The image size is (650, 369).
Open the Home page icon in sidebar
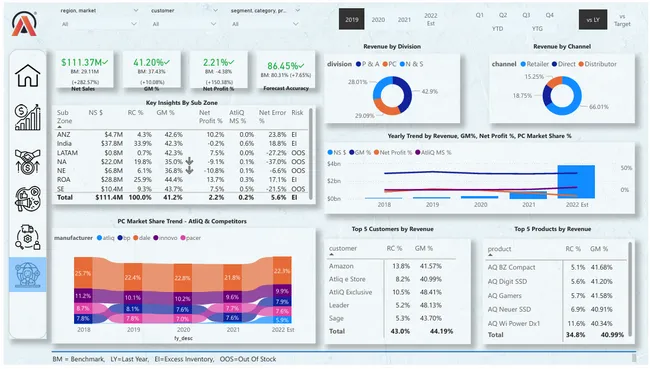[x=27, y=76]
